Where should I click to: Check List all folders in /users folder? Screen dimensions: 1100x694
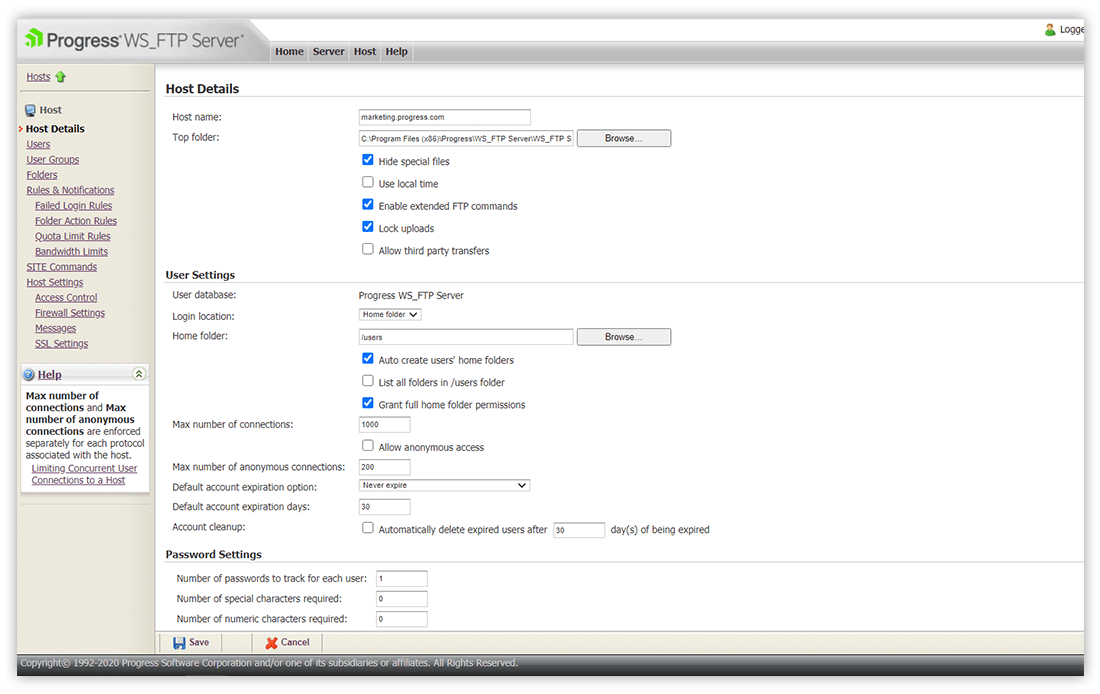point(368,381)
